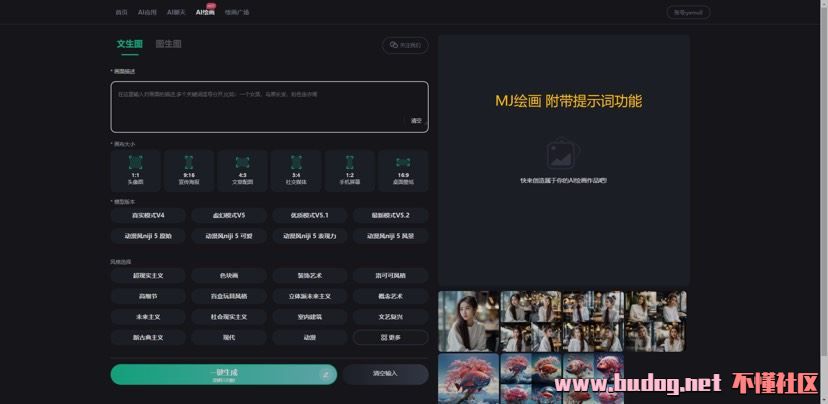This screenshot has height=404, width=828.
Task: Choose model version V5.2
Action: (390, 215)
